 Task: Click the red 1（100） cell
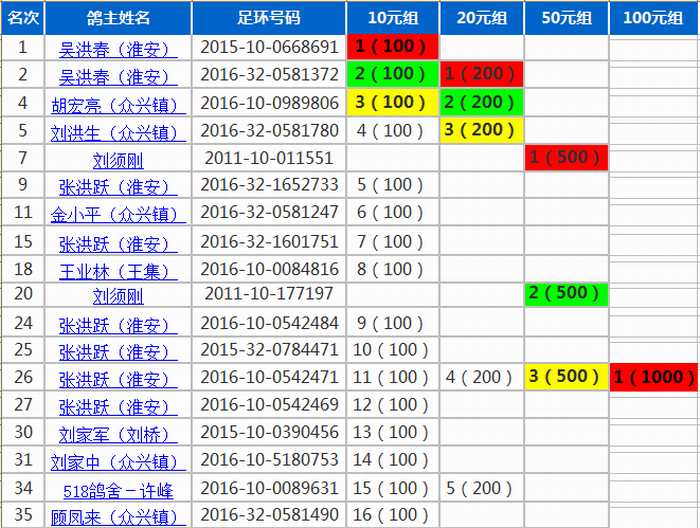click(x=393, y=46)
